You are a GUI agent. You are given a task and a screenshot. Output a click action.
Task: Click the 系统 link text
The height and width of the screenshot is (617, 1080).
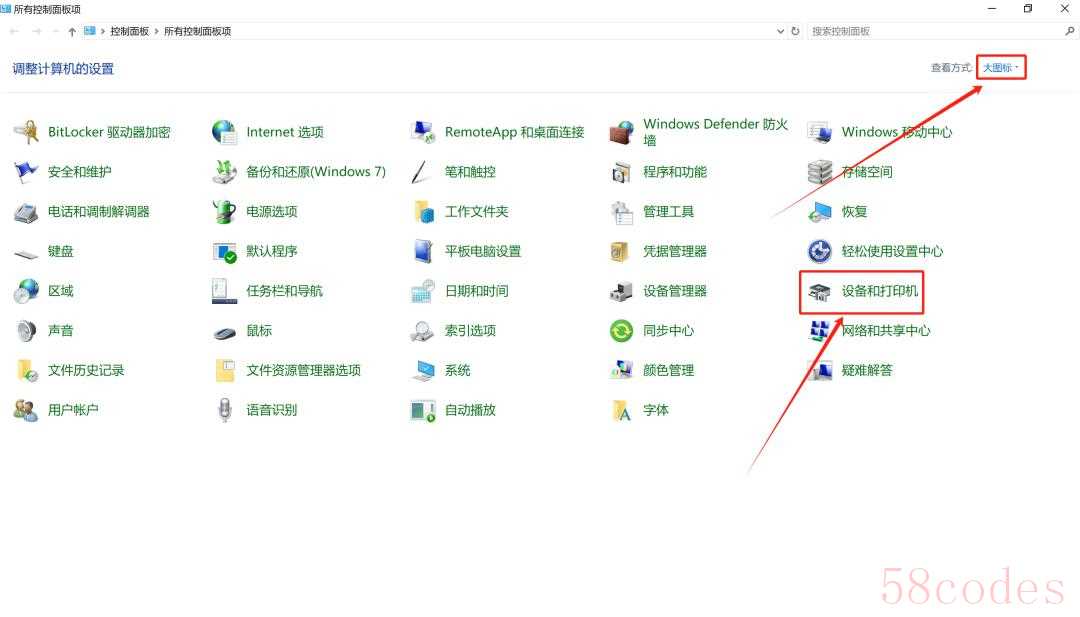pyautogui.click(x=457, y=370)
